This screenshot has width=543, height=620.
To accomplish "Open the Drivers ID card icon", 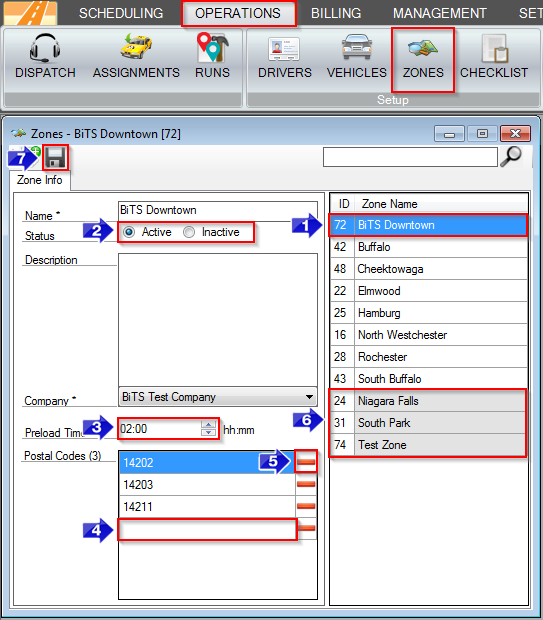I will click(284, 49).
